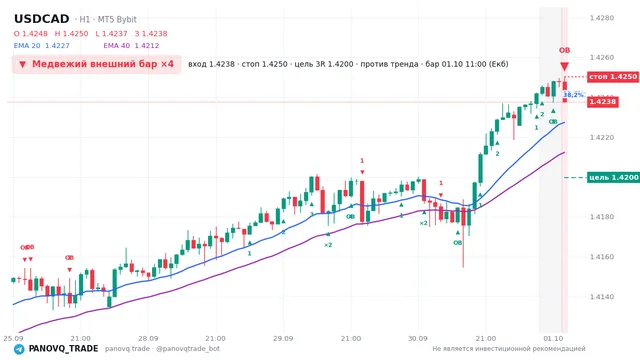Select the 'Медвежий внешний бар ×4' signal badge
640x360 pixels.
click(97, 64)
